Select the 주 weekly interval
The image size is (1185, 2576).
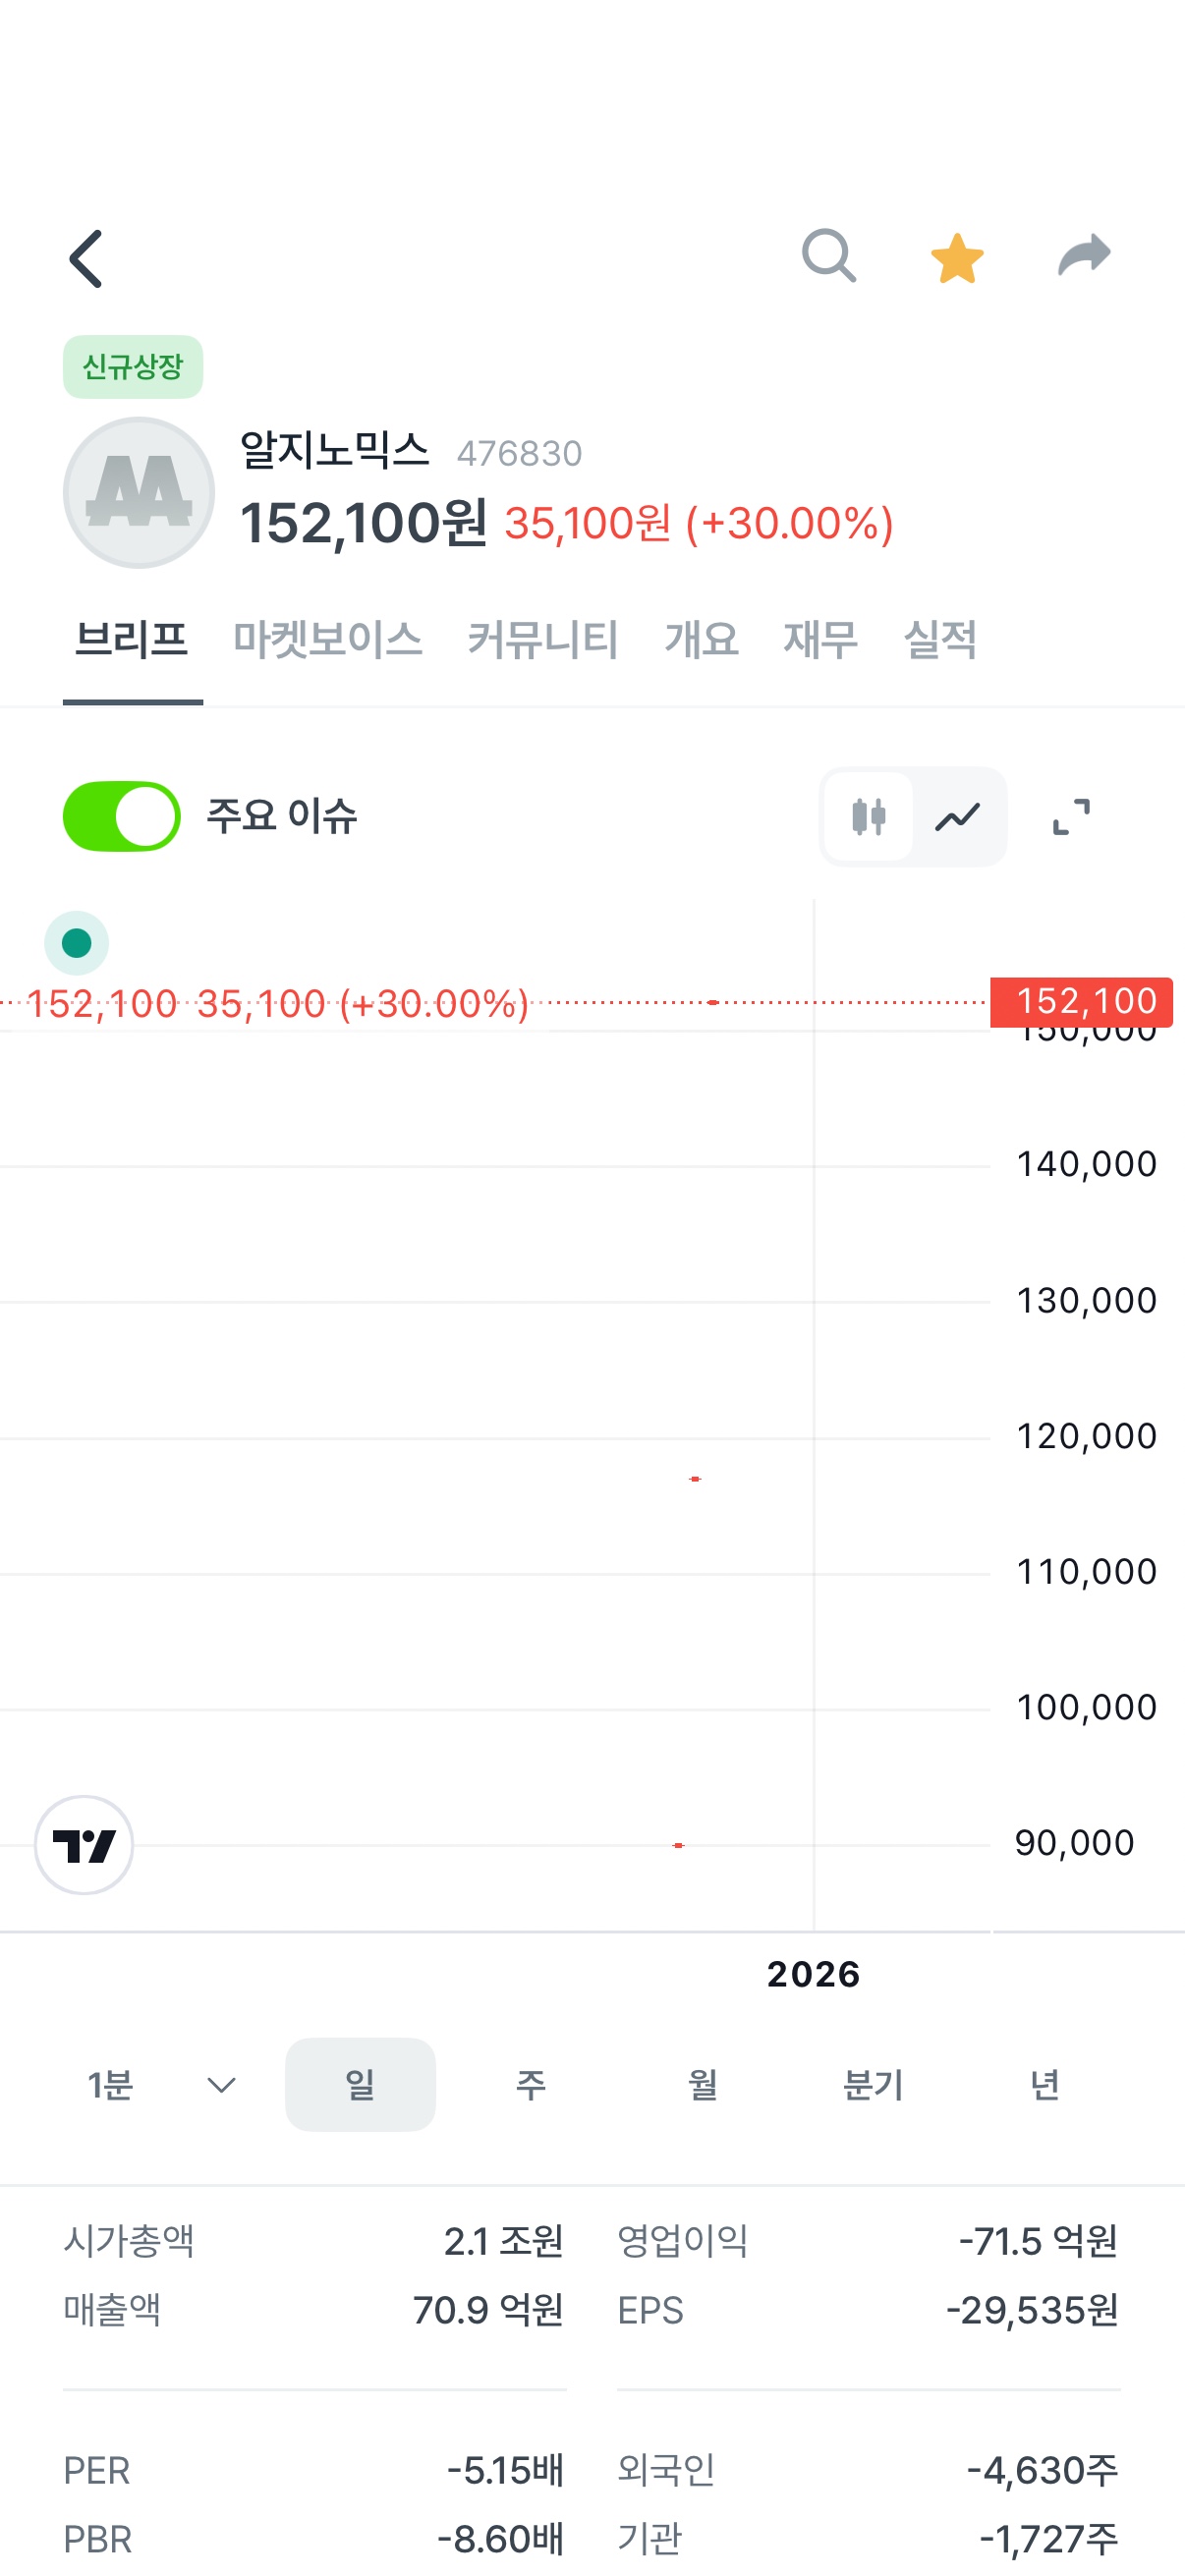click(x=531, y=2085)
